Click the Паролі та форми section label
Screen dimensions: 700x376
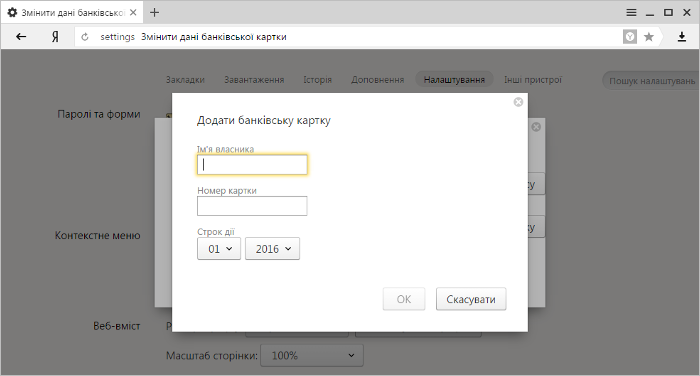tap(99, 114)
